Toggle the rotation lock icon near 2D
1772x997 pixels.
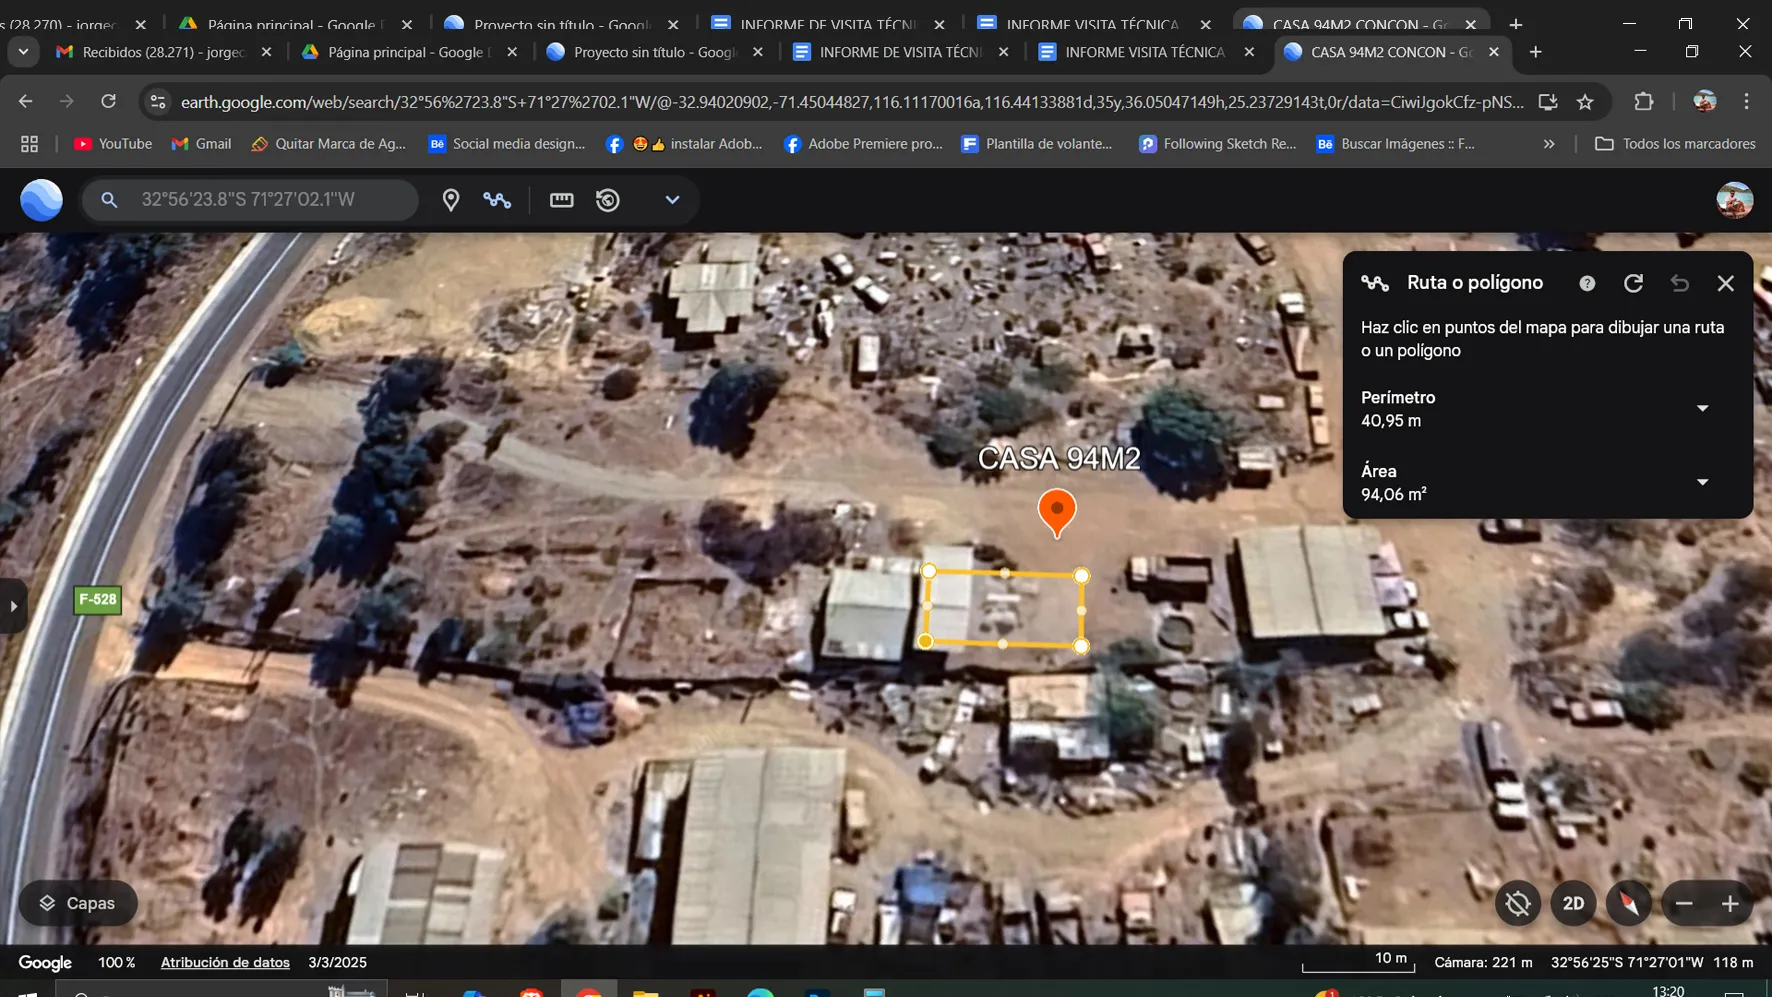[x=1518, y=903]
